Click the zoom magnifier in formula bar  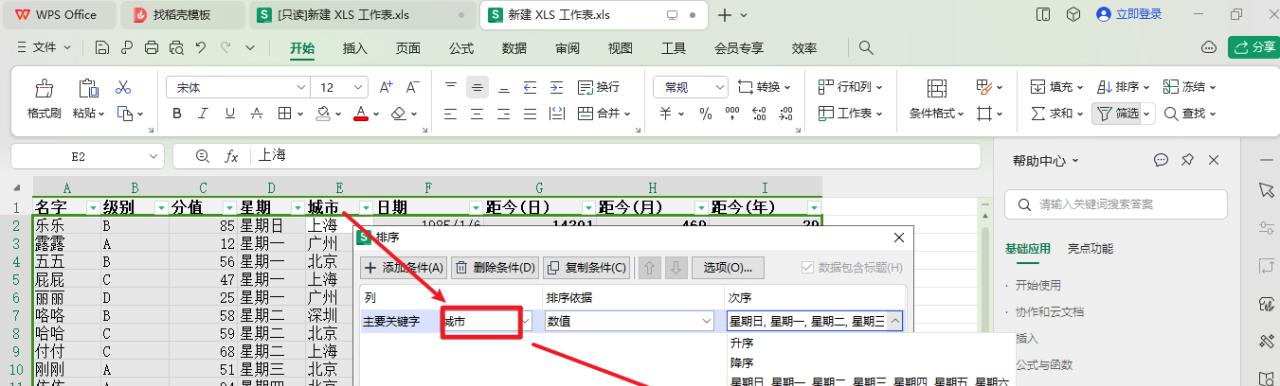[203, 156]
